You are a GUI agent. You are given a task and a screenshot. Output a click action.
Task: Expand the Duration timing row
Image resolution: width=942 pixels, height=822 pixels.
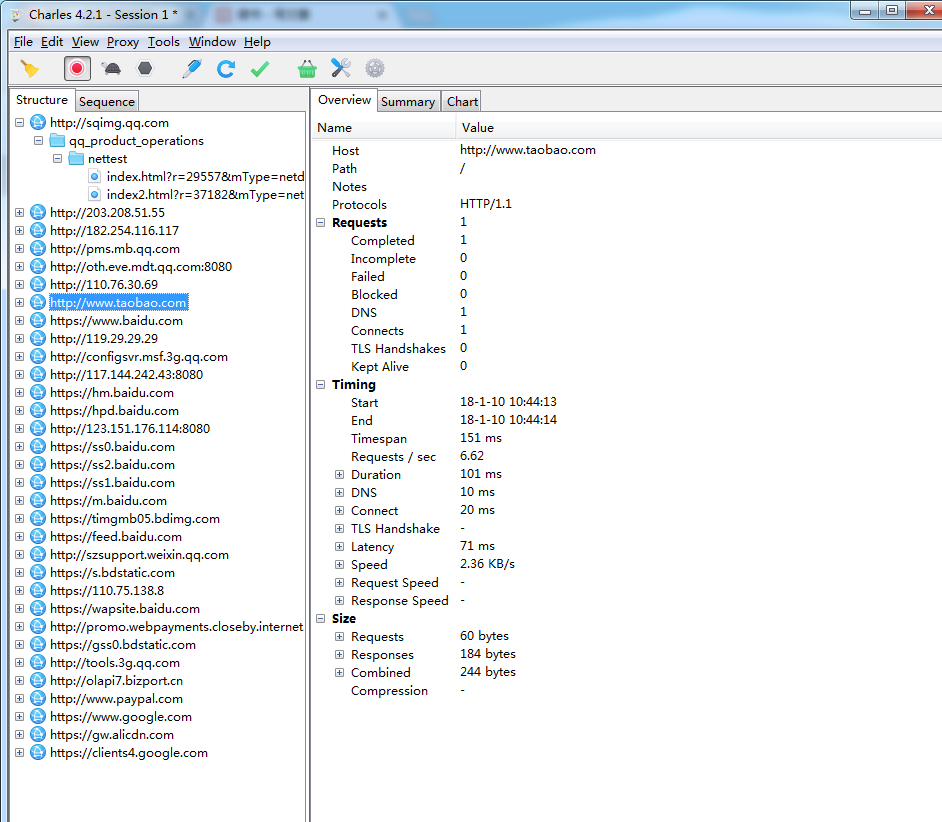340,475
